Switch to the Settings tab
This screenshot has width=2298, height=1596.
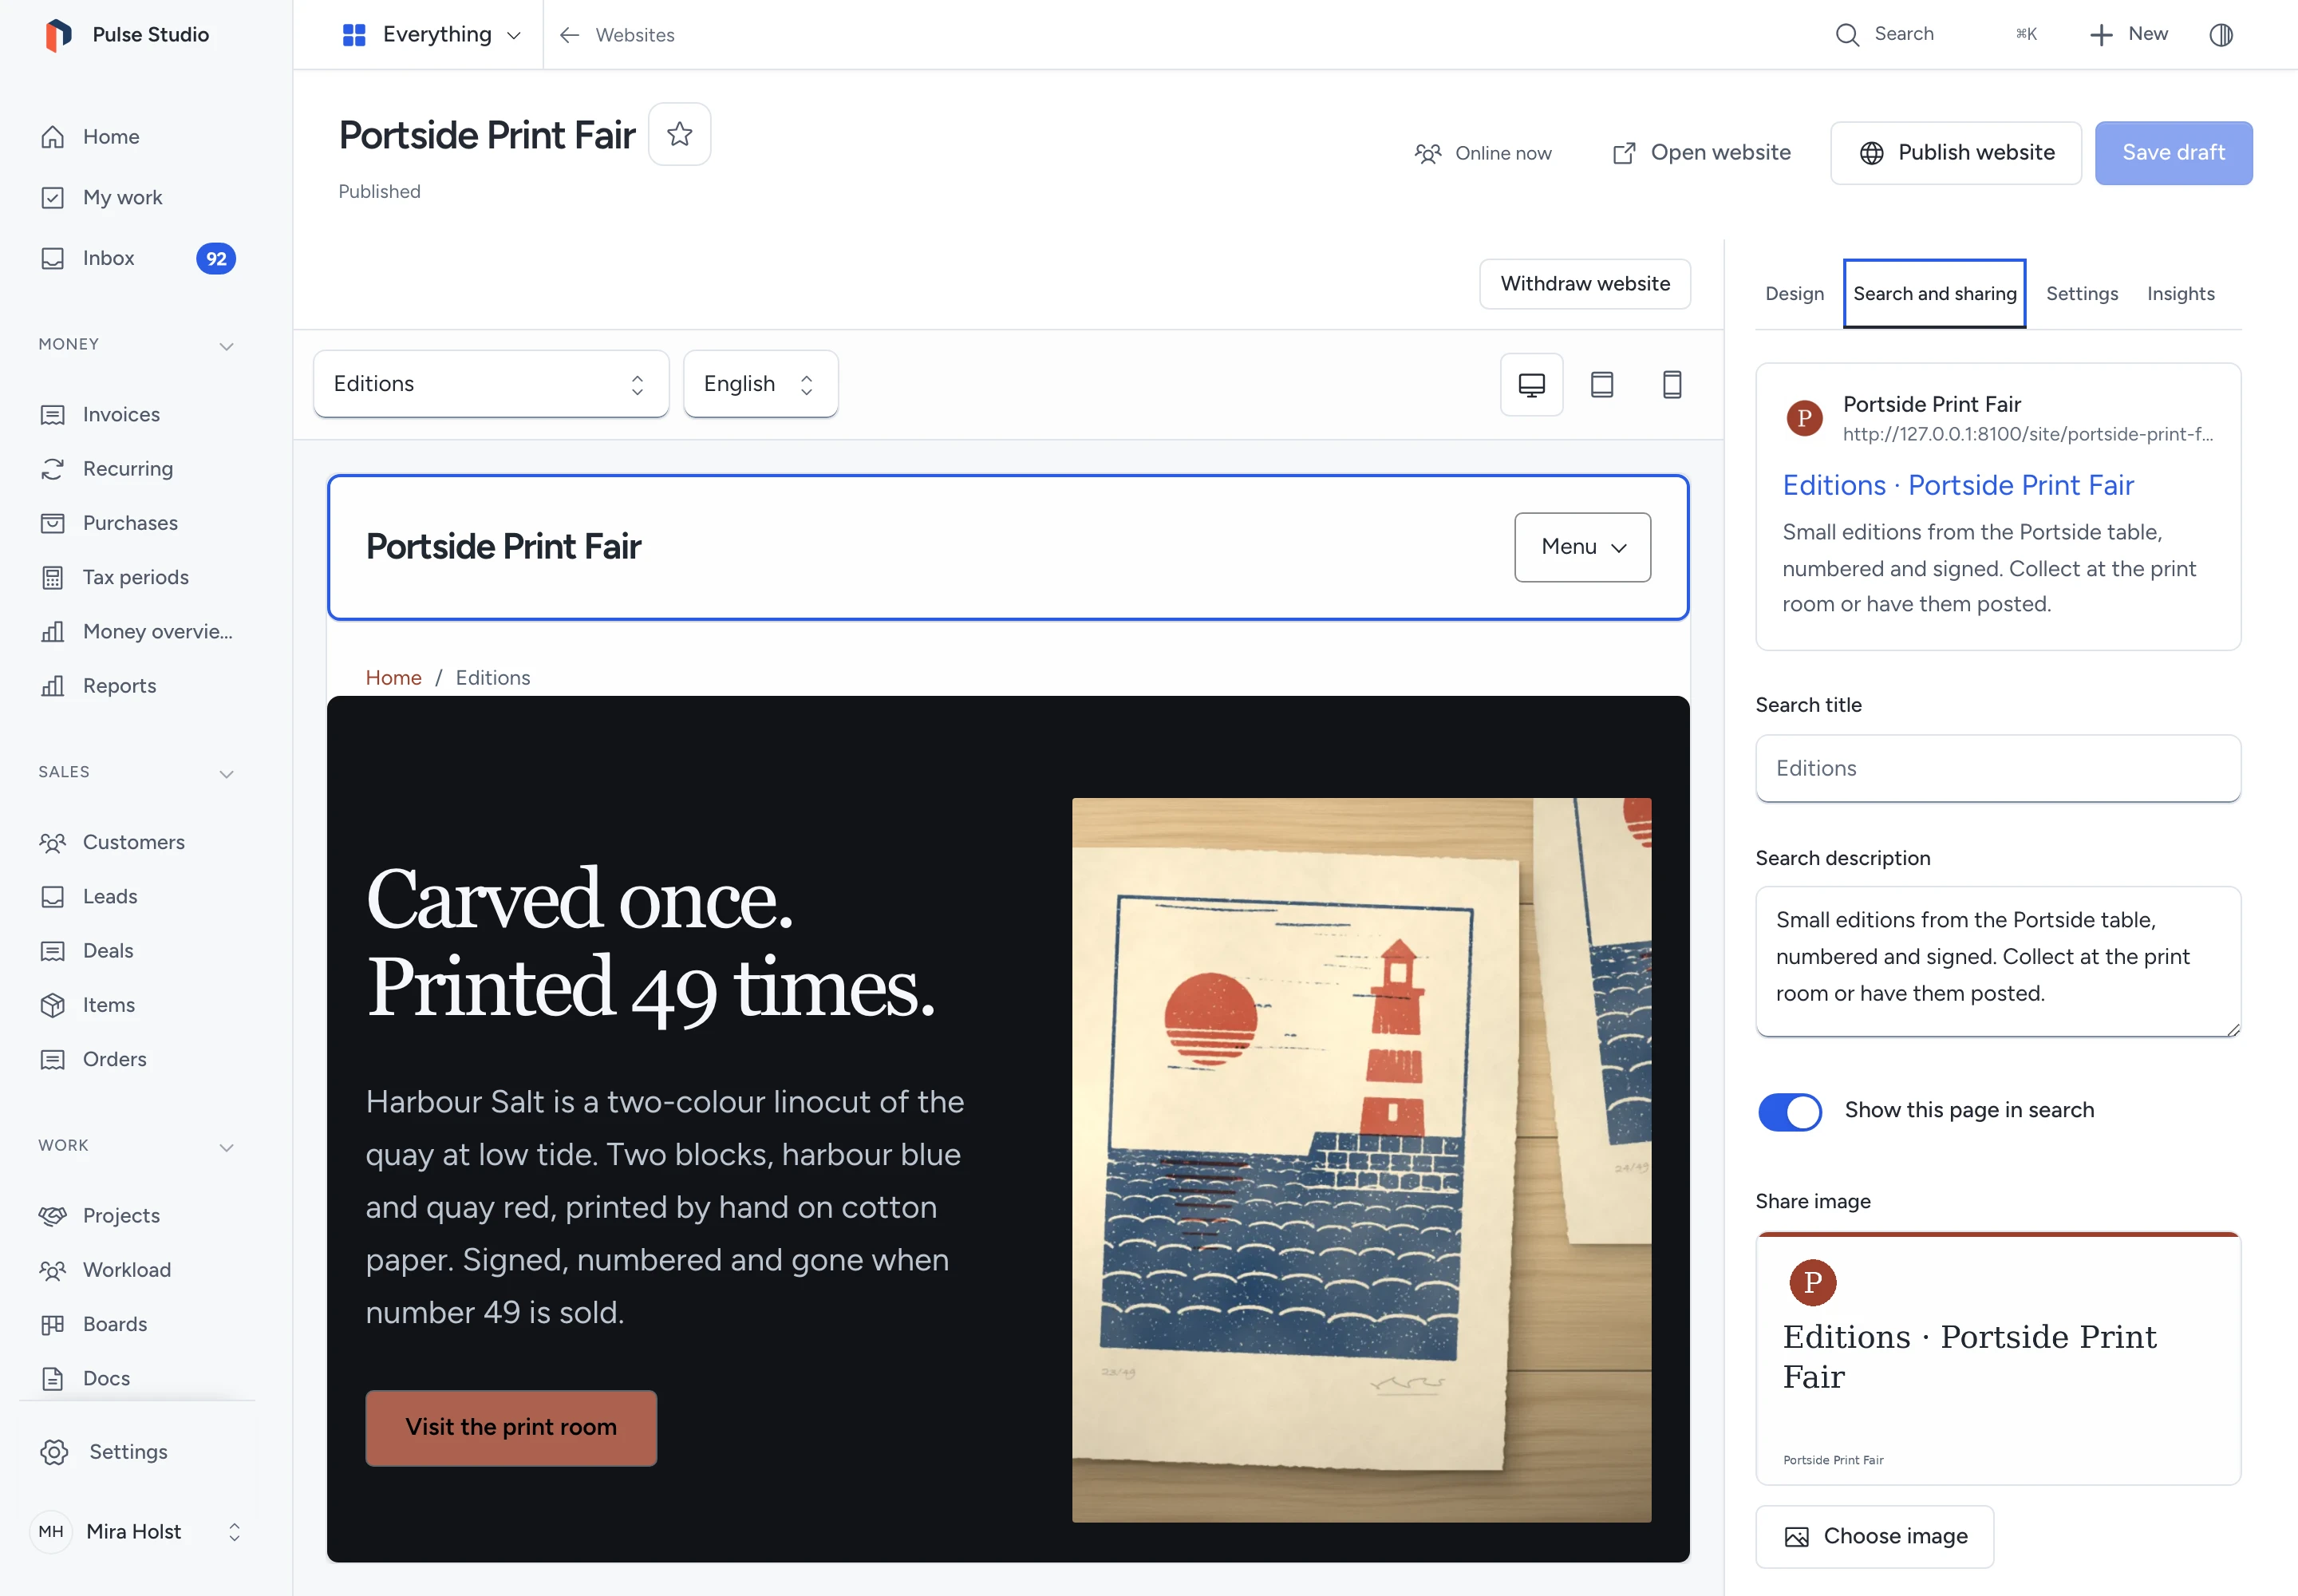click(2081, 294)
